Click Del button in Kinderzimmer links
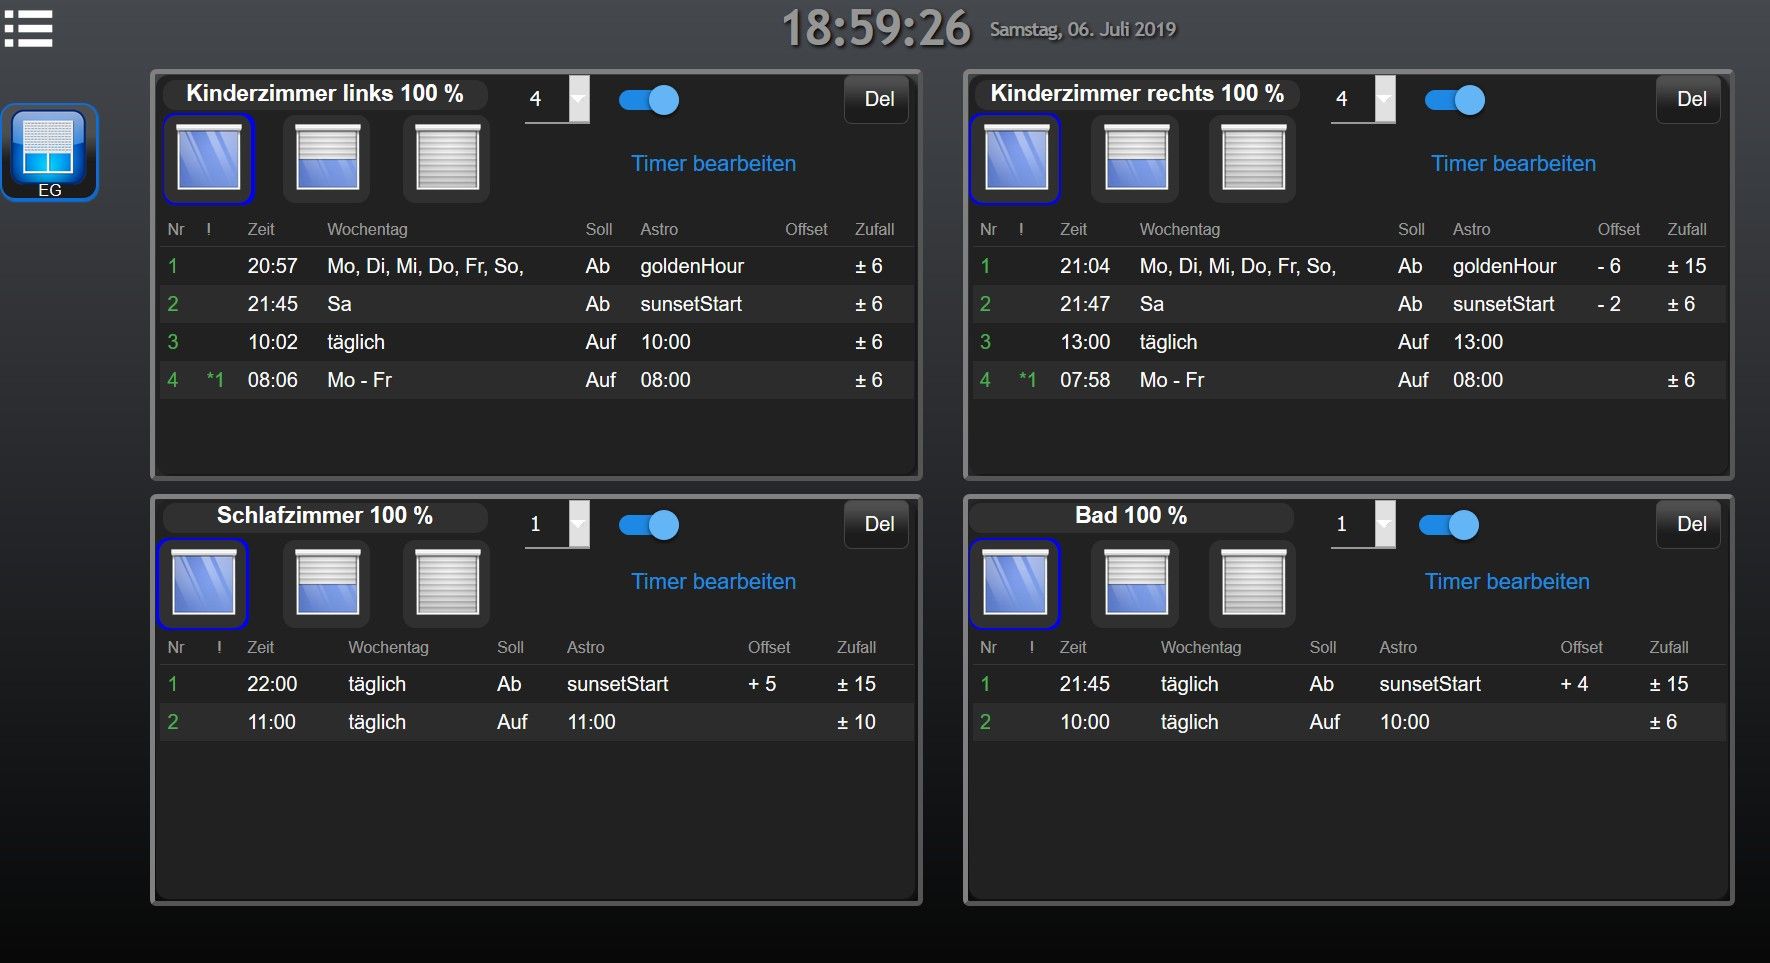Image resolution: width=1770 pixels, height=963 pixels. tap(879, 99)
